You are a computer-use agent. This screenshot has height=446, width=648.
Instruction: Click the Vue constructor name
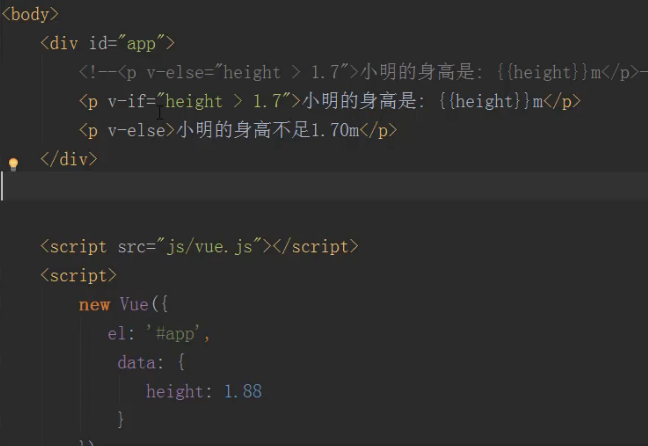tap(135, 304)
